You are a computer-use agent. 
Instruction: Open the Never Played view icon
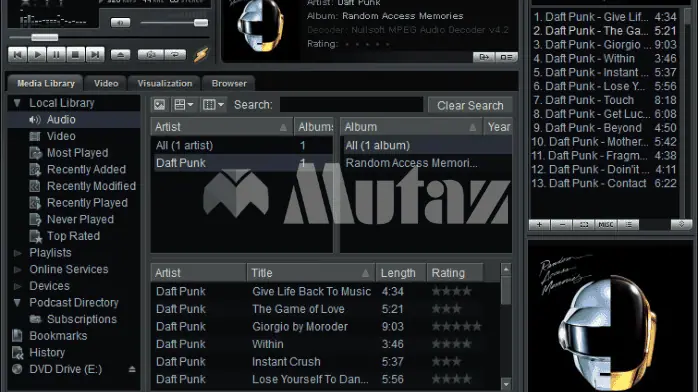[35, 219]
